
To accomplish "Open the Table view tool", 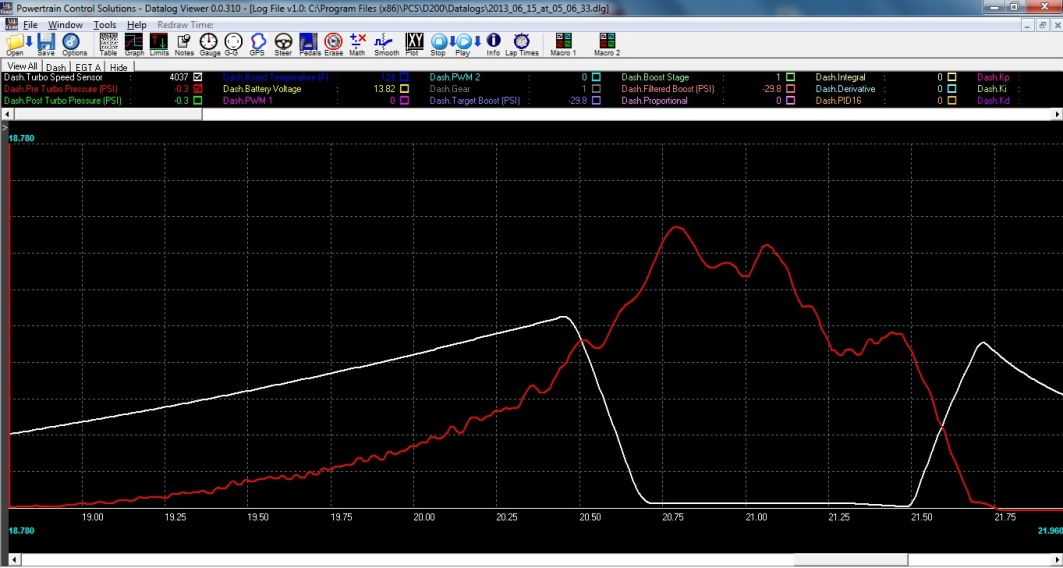I will pos(108,43).
